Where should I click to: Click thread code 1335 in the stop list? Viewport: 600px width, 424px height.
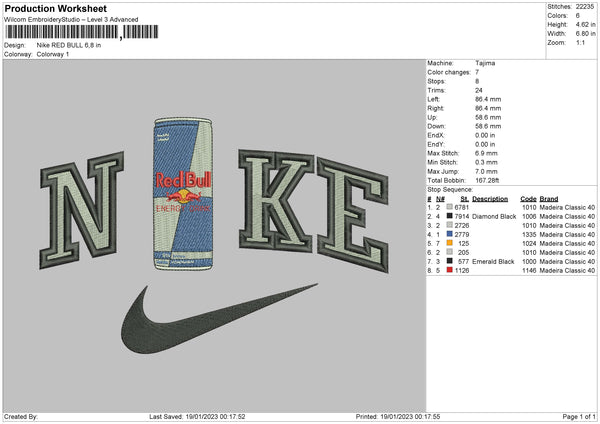[529, 235]
